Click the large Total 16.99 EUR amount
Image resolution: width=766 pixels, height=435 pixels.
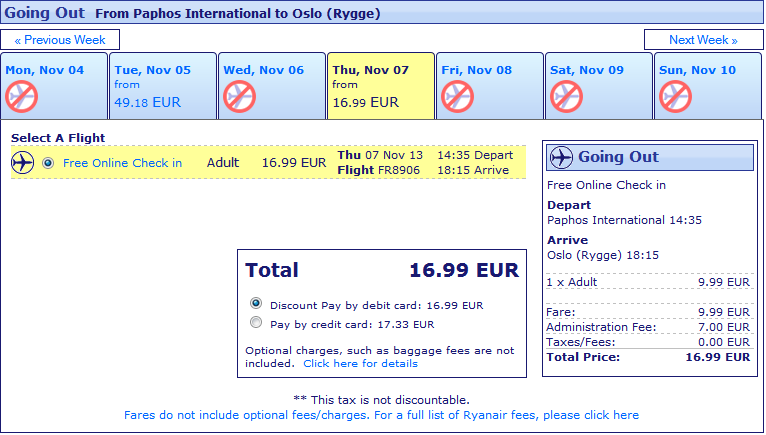[x=464, y=270]
